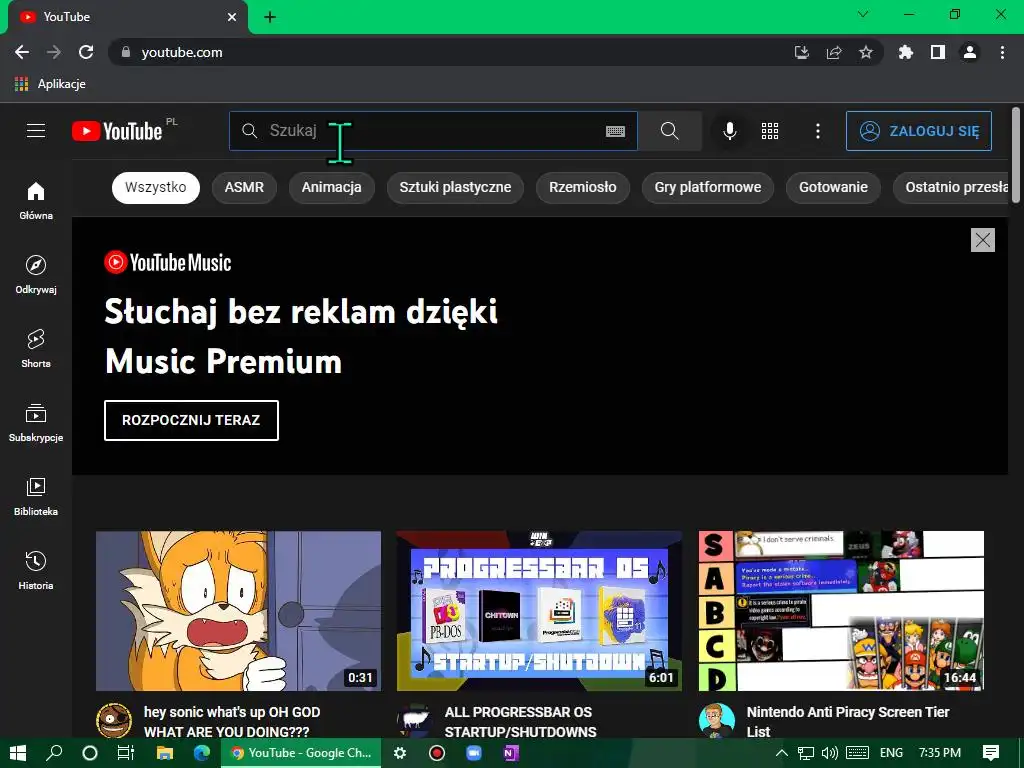The image size is (1024, 768).
Task: Open 'Nintendo Anti Piracy Screen Tier List' title
Action: point(848,722)
